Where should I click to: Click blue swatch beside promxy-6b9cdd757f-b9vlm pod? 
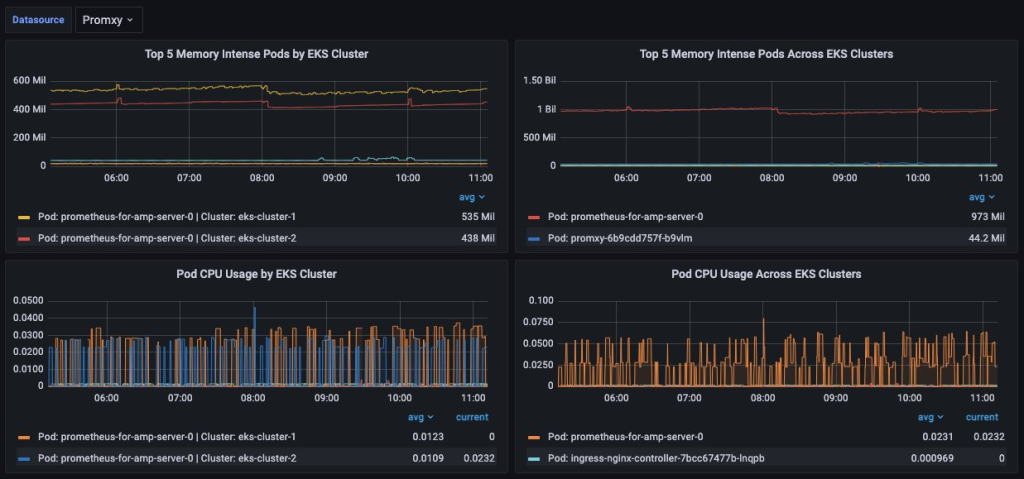pyautogui.click(x=533, y=238)
